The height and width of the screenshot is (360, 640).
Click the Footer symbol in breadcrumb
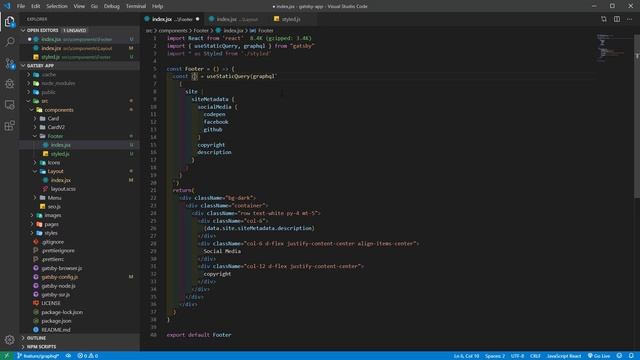(x=262, y=31)
